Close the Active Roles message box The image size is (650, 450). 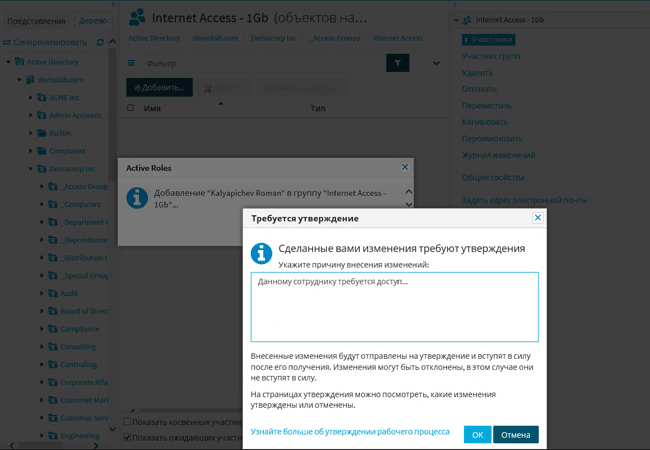click(405, 167)
